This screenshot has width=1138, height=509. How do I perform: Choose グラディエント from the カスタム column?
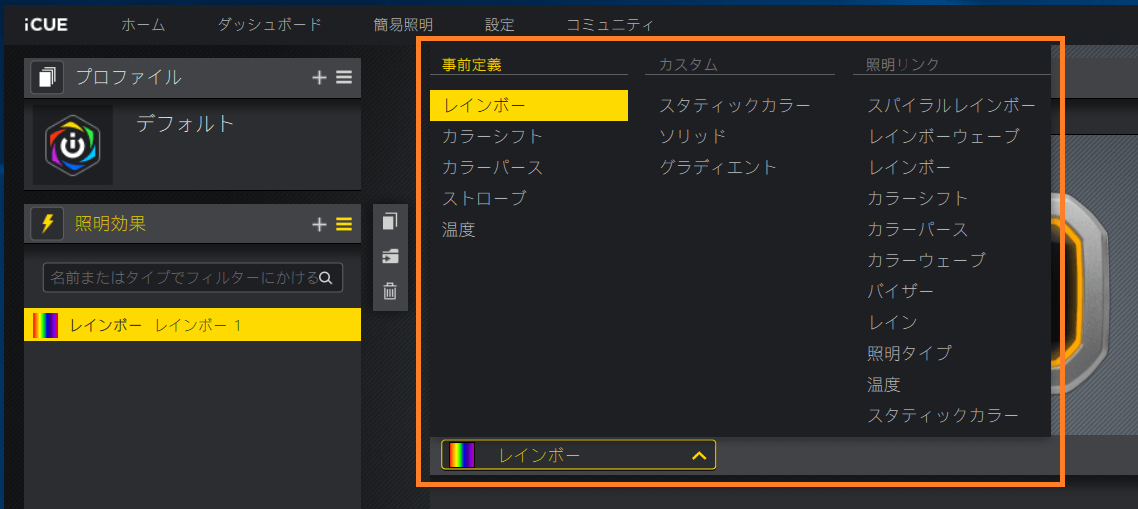tap(717, 167)
